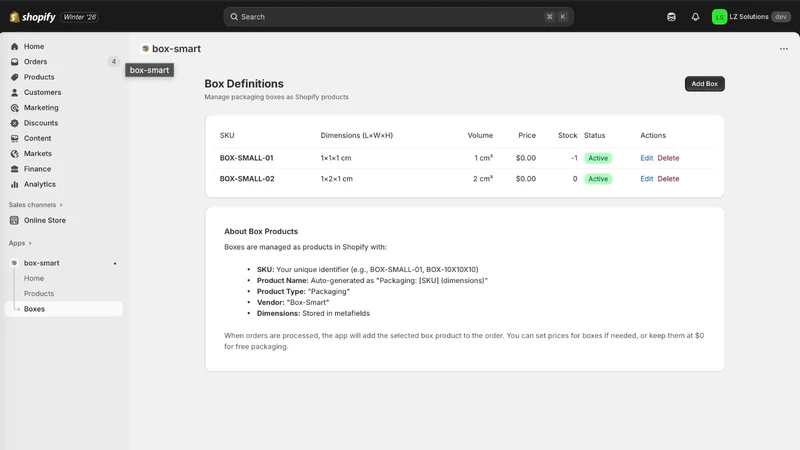Click Active status badge for BOX-SMALL-01
This screenshot has height=450, width=800.
[598, 158]
